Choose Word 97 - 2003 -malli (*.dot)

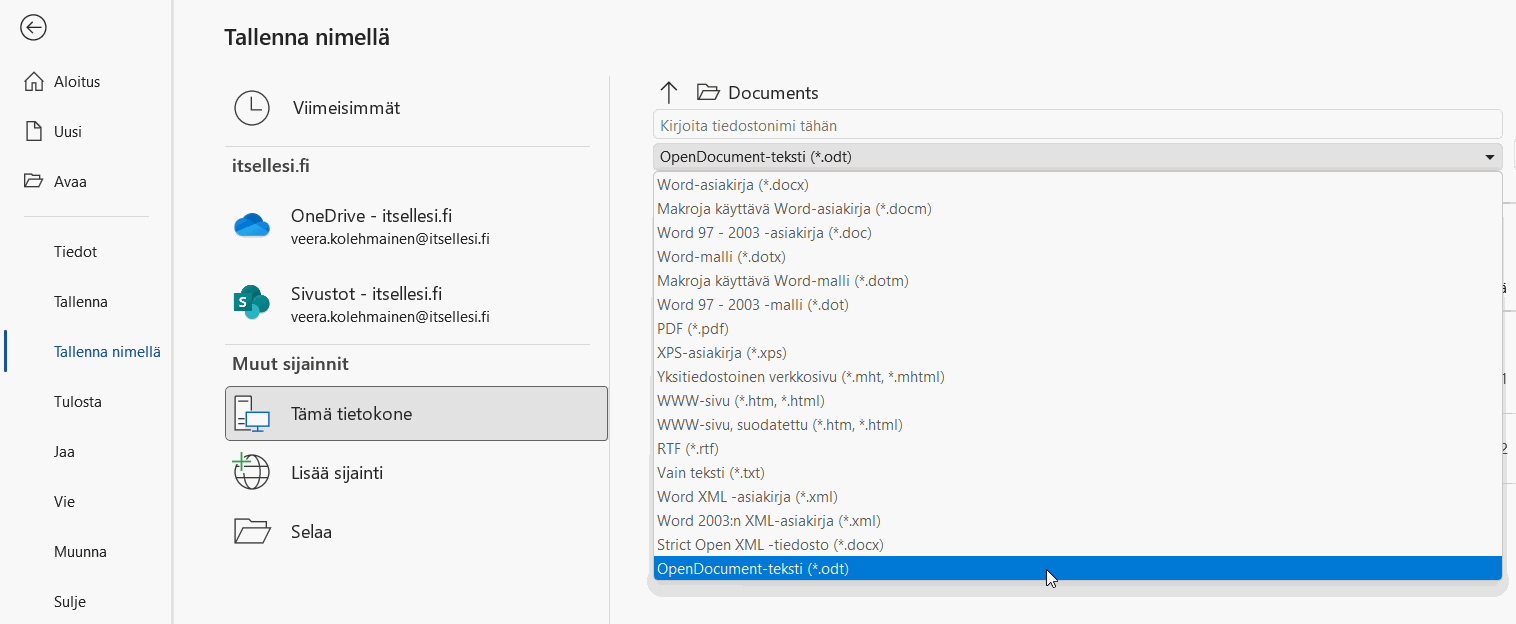tap(1078, 305)
